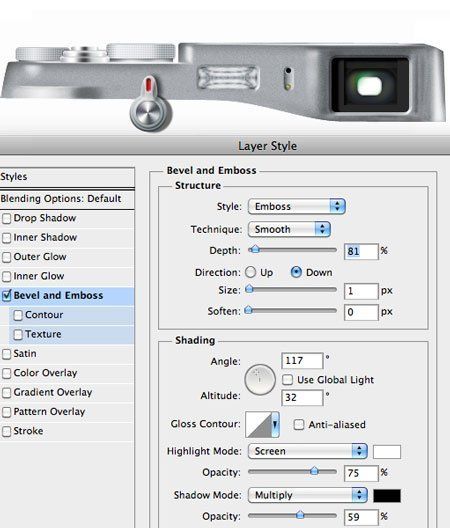Screen dimensions: 450x528
Task: Click the camera viewfinder in the canvas
Action: click(370, 85)
